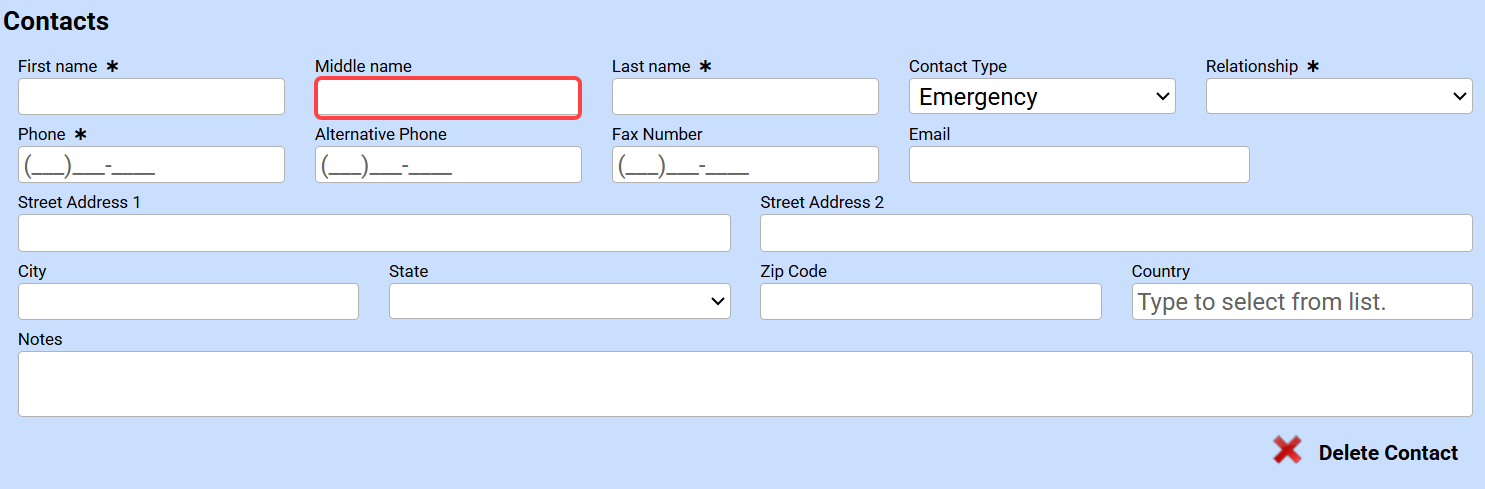
Task: Select the Last name text box
Action: coord(745,97)
